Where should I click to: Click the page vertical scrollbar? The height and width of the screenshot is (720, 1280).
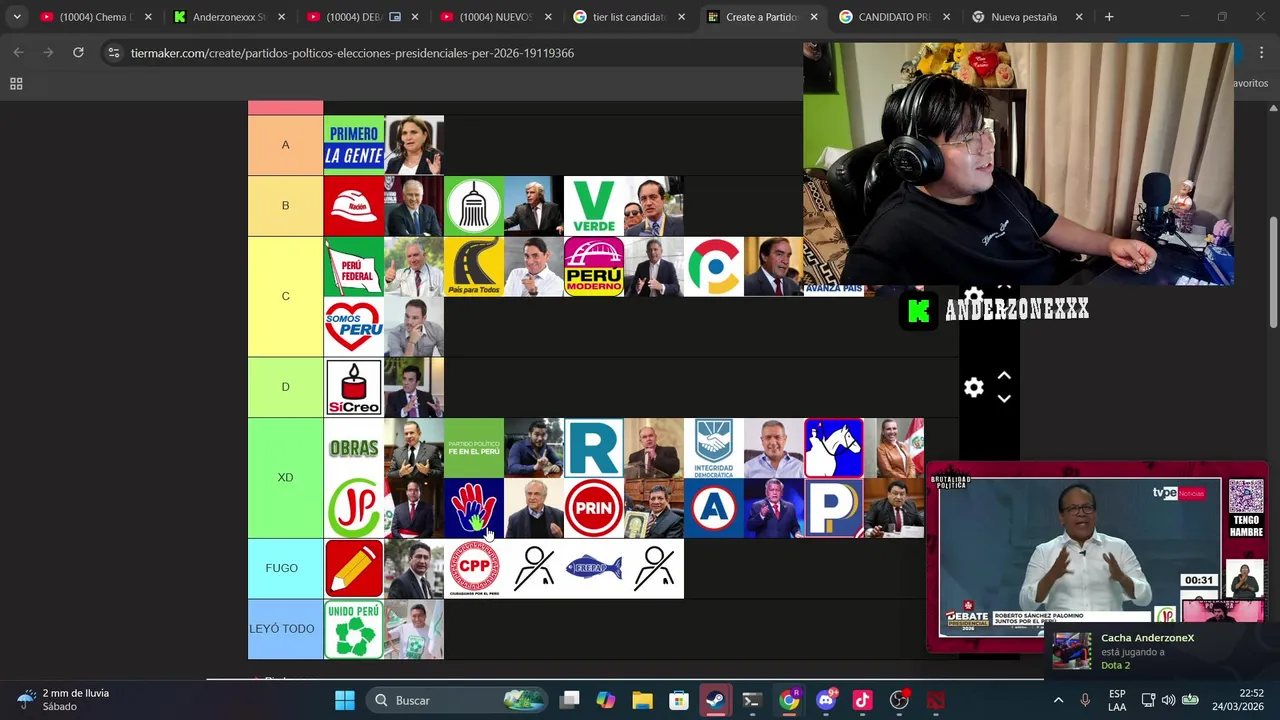(x=1273, y=271)
